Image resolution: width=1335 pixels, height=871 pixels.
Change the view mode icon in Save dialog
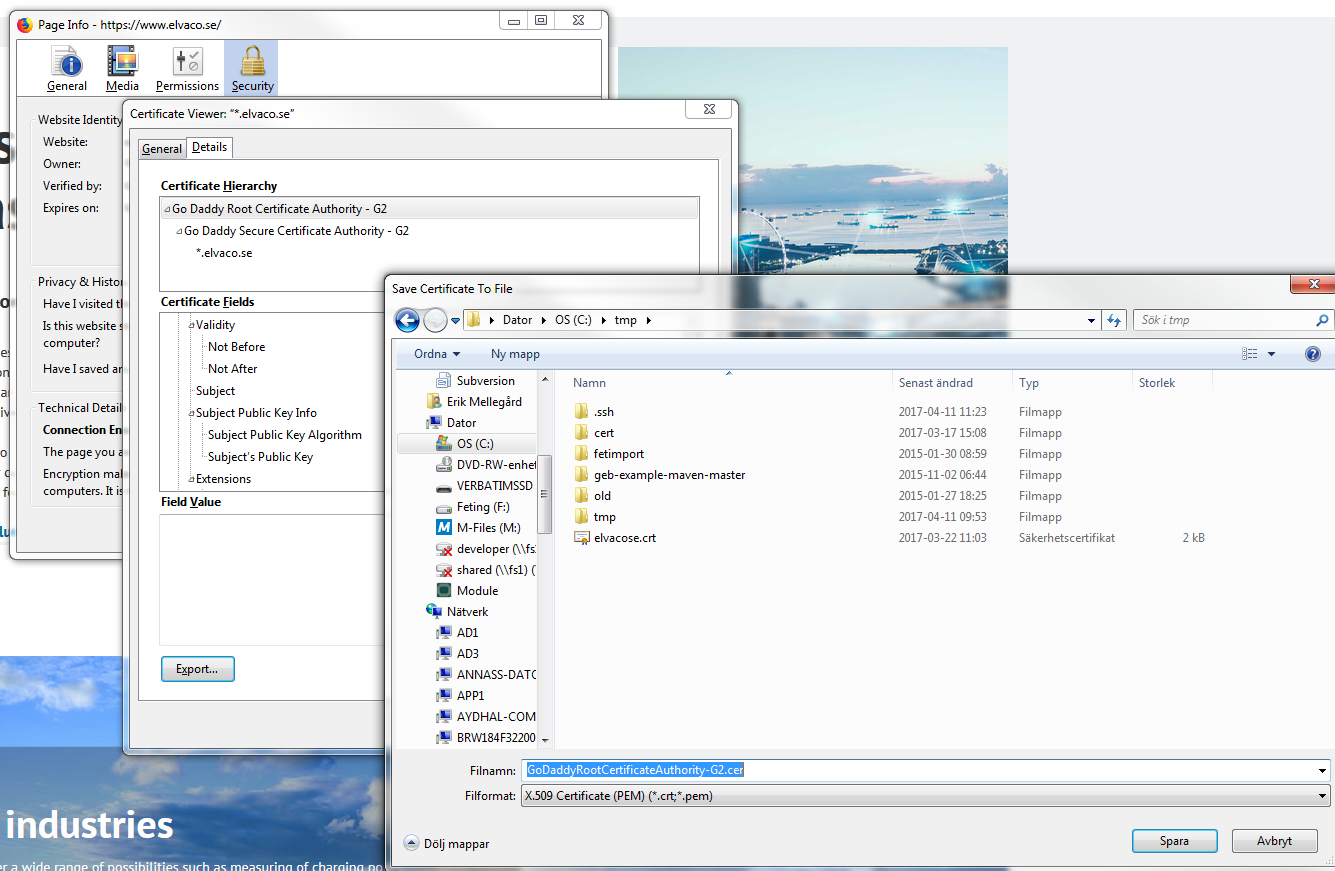1249,354
